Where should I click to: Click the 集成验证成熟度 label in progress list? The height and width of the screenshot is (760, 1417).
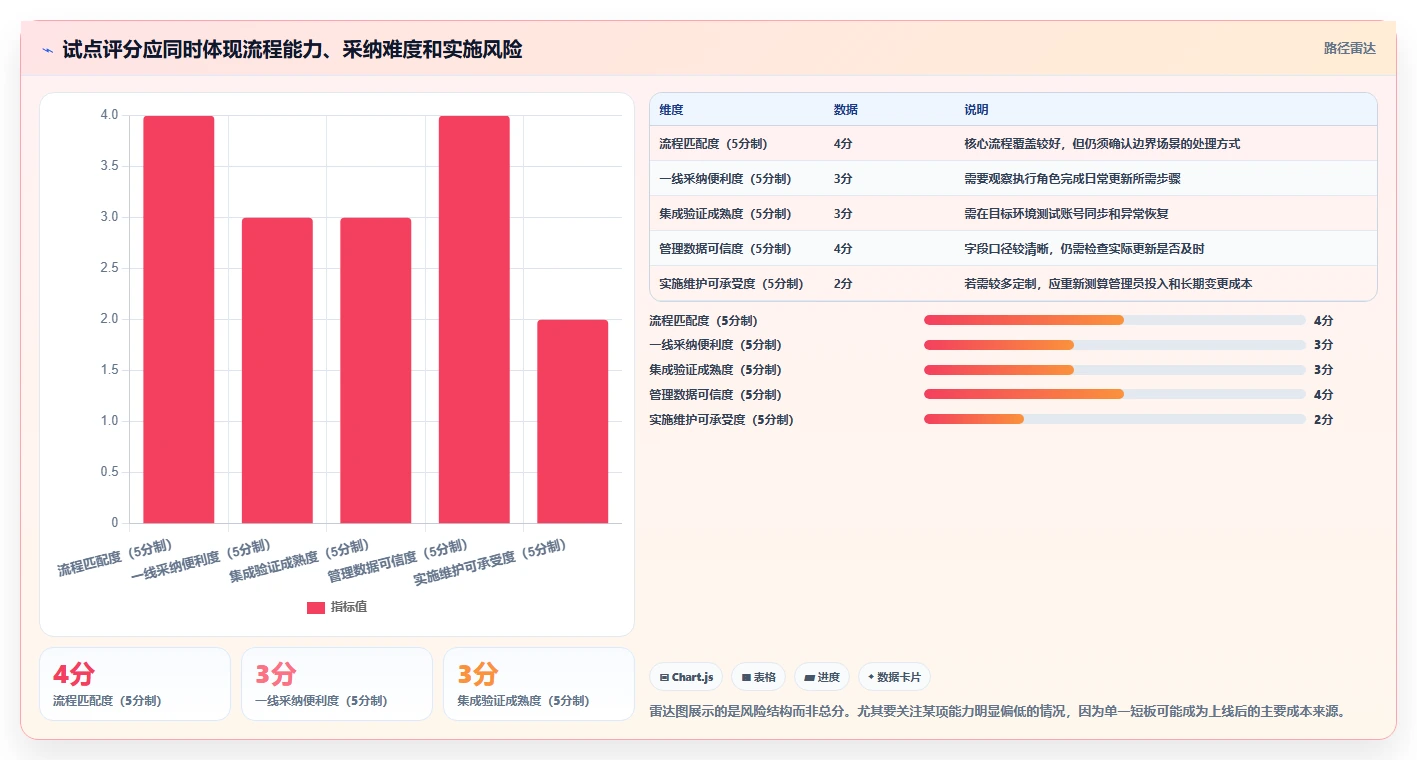coord(715,370)
